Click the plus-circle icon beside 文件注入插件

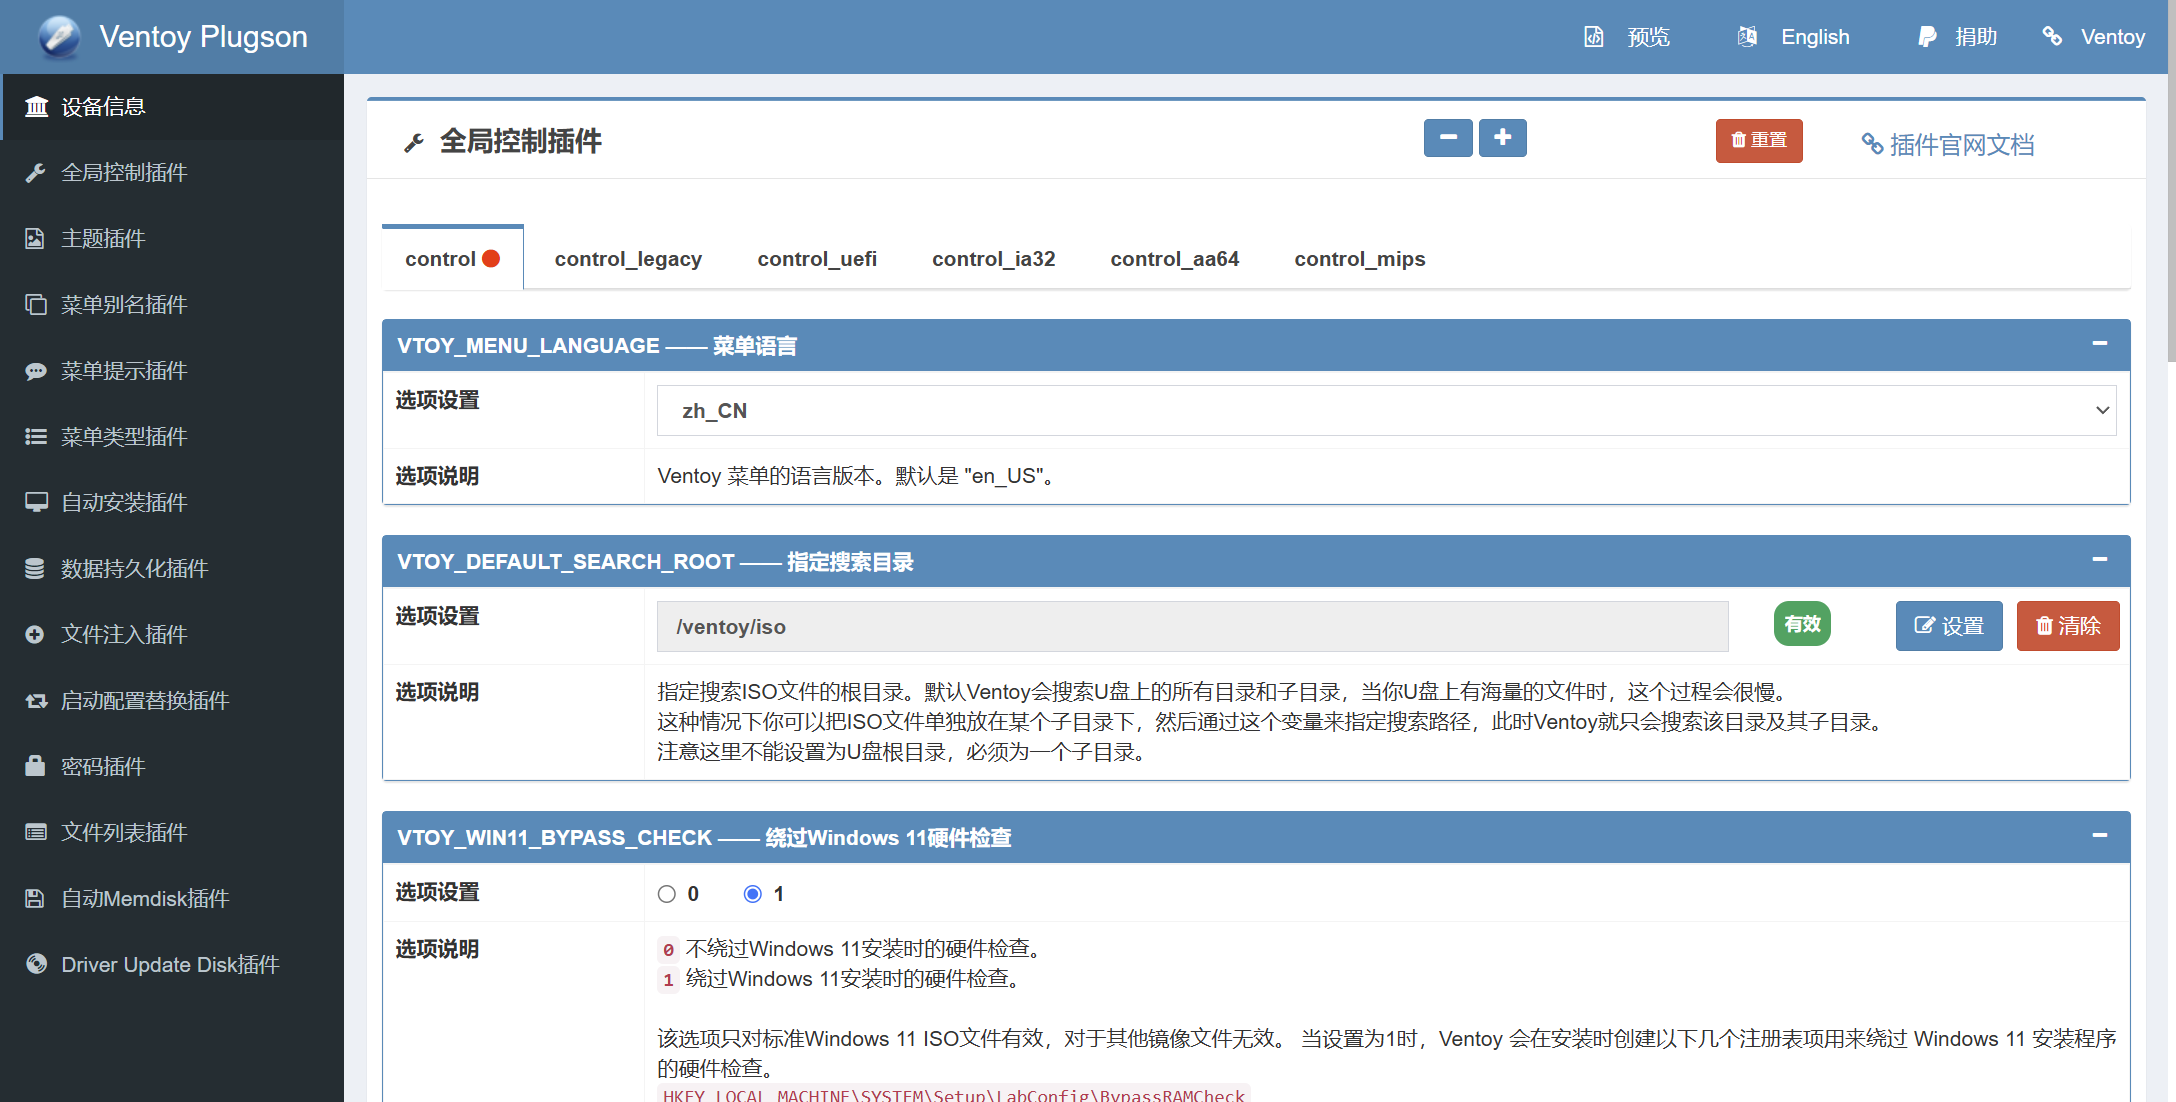point(35,634)
